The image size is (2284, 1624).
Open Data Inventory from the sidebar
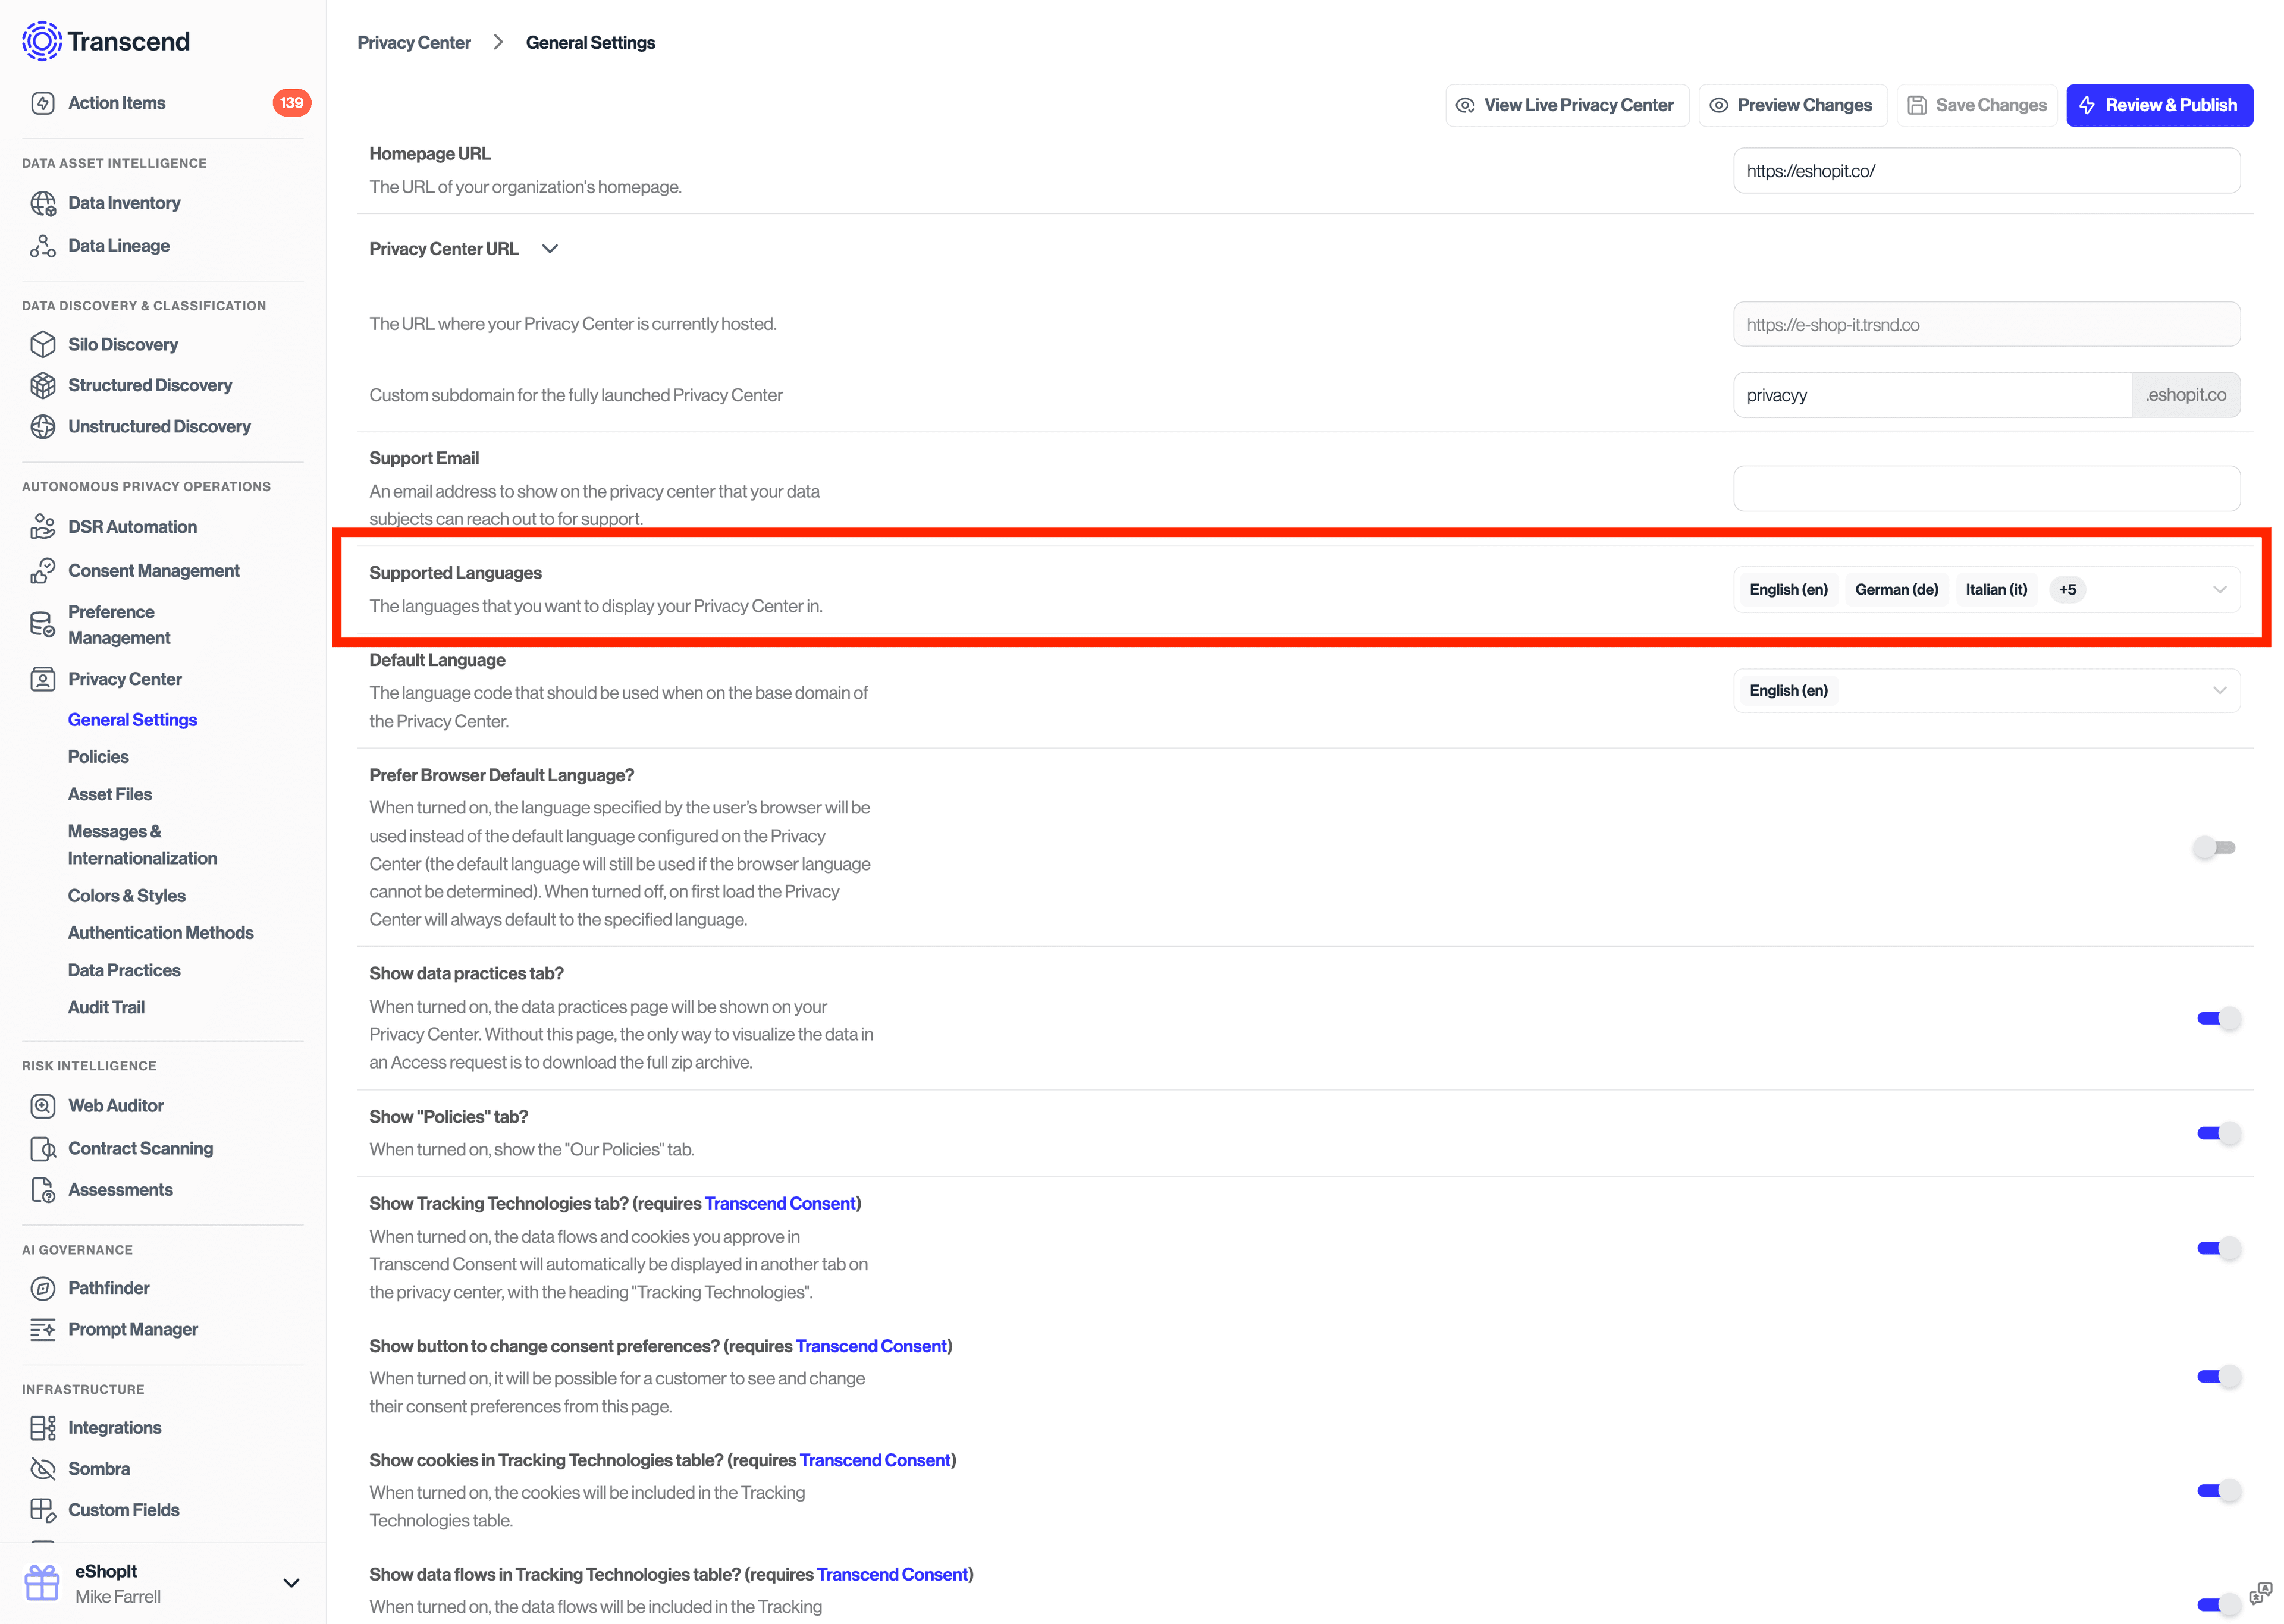(123, 202)
